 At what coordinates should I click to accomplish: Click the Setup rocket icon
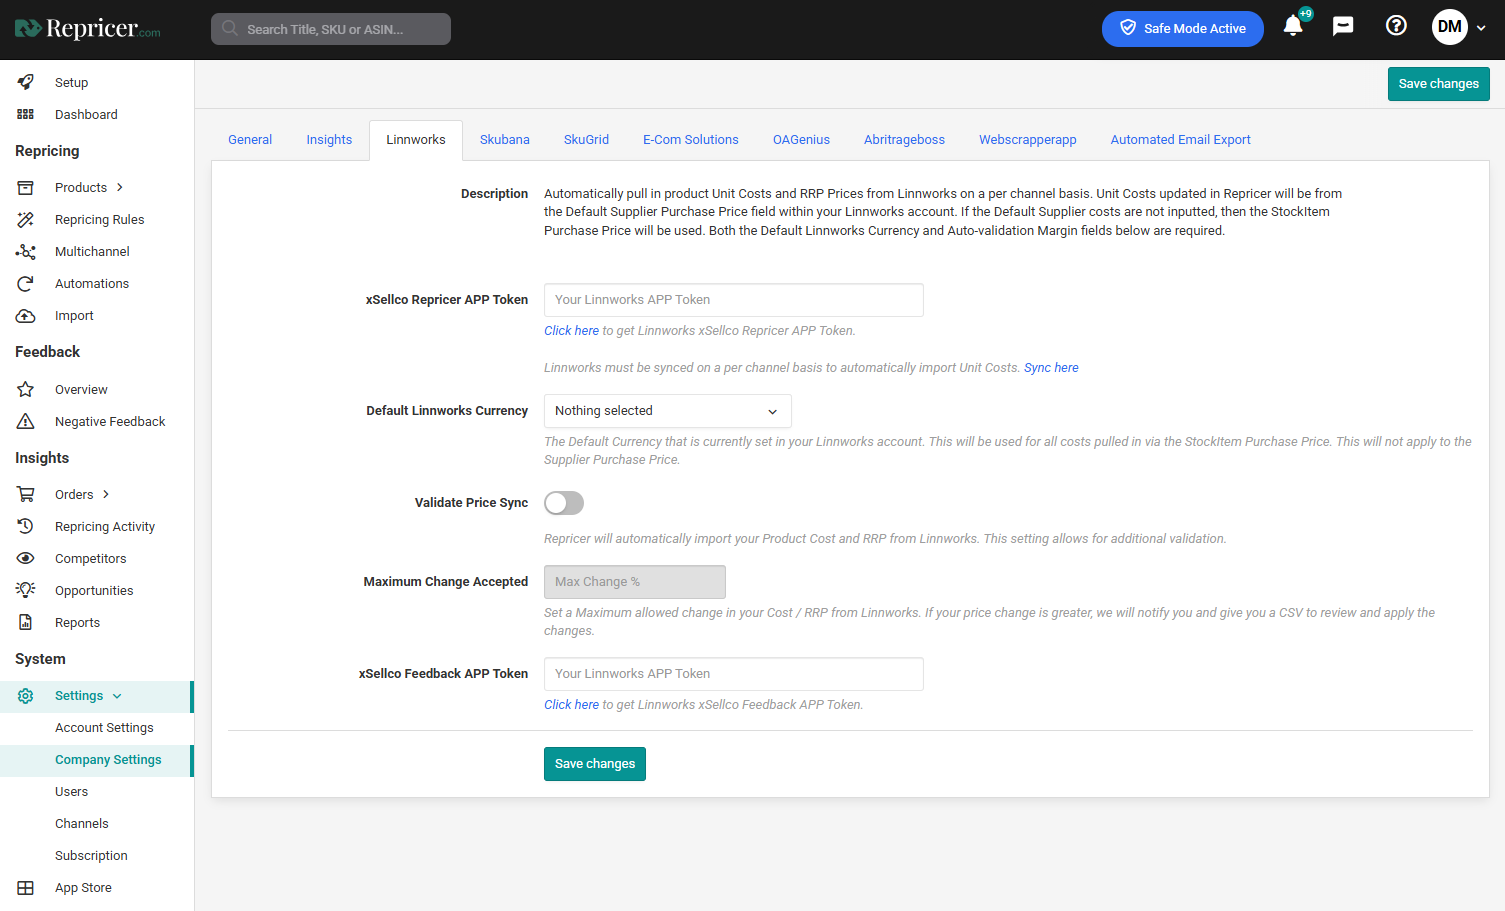coord(26,82)
